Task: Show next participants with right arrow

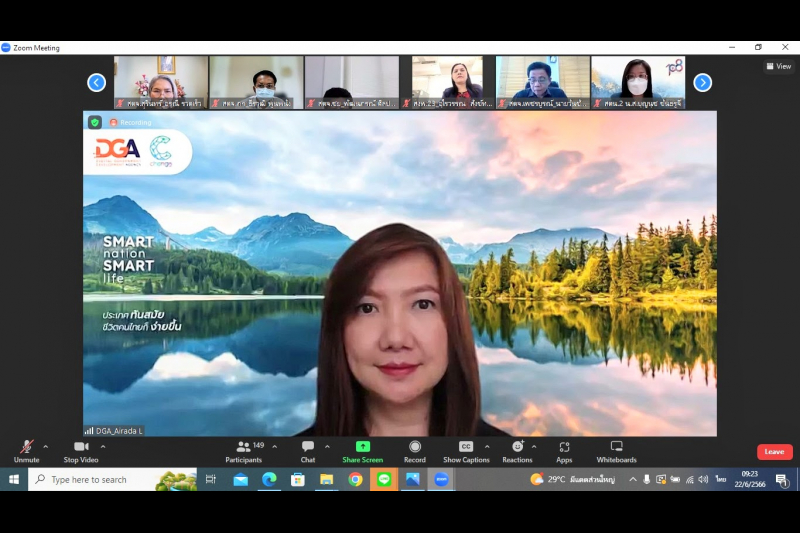Action: (702, 82)
